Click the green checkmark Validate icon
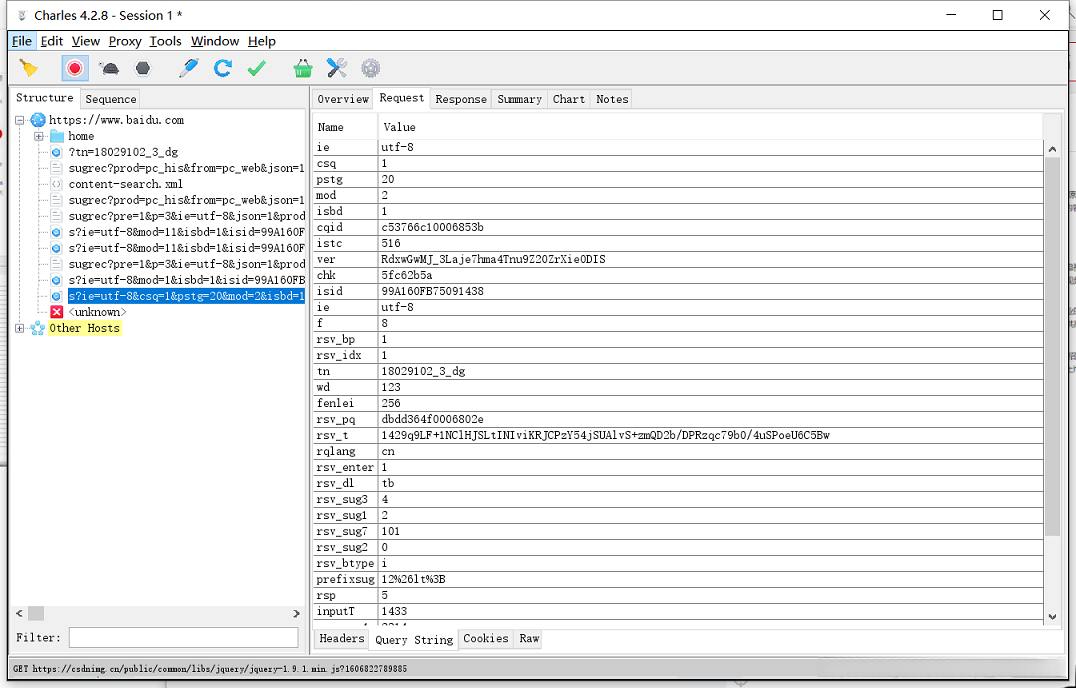1076x688 pixels. click(257, 68)
